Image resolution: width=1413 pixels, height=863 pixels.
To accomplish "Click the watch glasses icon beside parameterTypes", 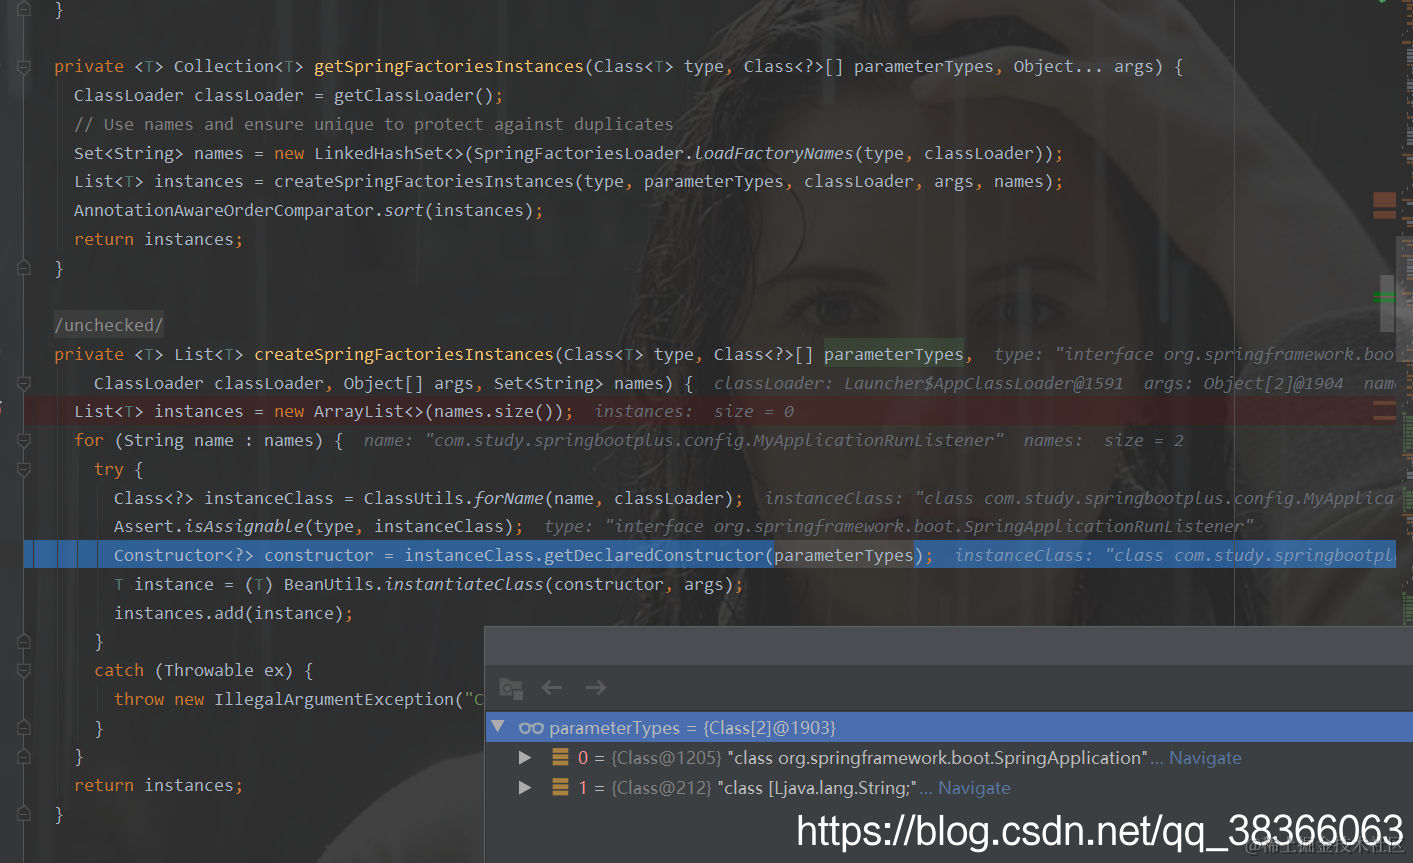I will point(531,728).
